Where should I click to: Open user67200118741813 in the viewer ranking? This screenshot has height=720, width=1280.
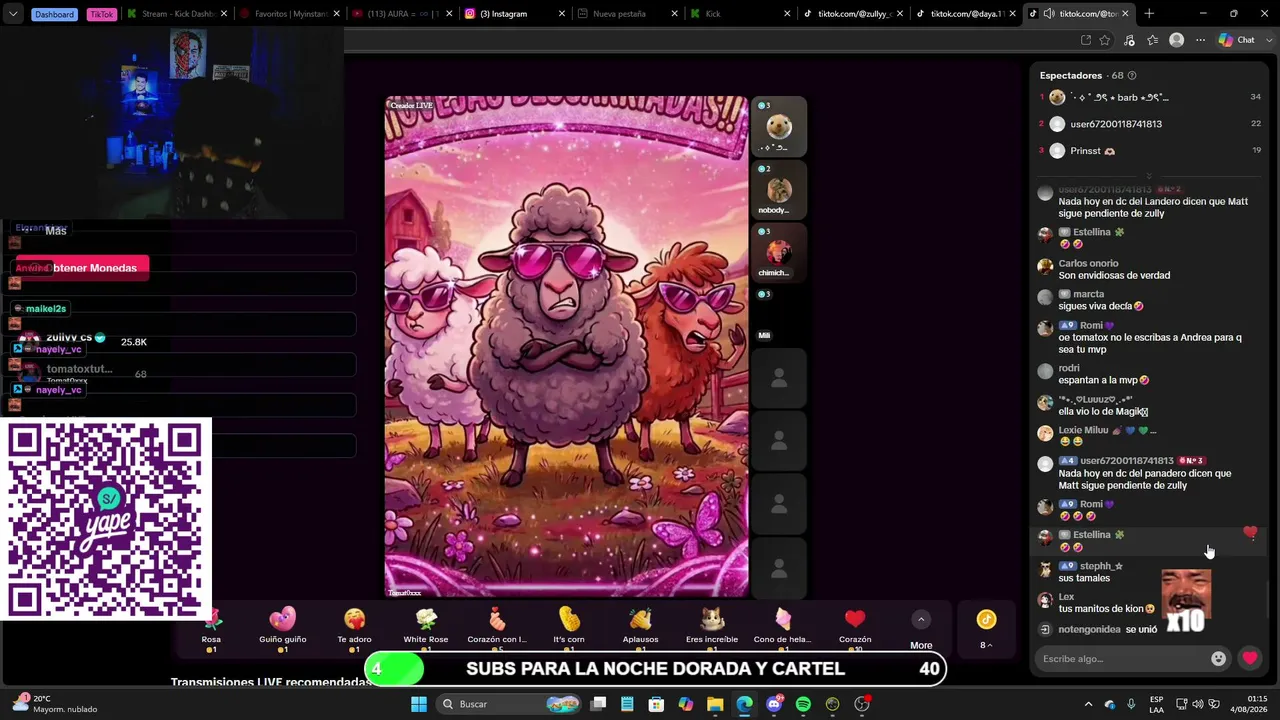pyautogui.click(x=1116, y=124)
